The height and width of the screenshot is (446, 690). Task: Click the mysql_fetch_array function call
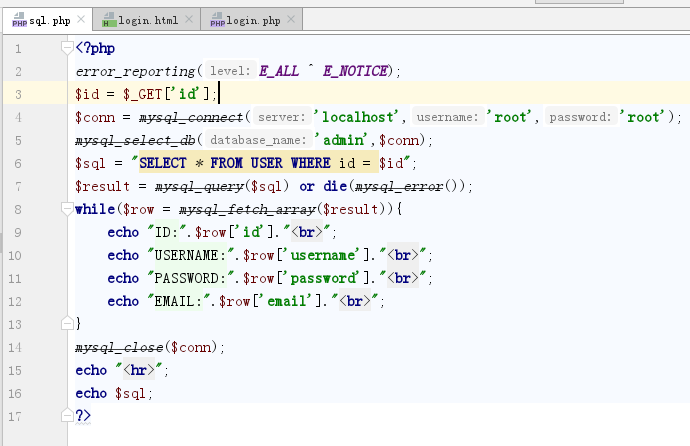click(x=247, y=209)
